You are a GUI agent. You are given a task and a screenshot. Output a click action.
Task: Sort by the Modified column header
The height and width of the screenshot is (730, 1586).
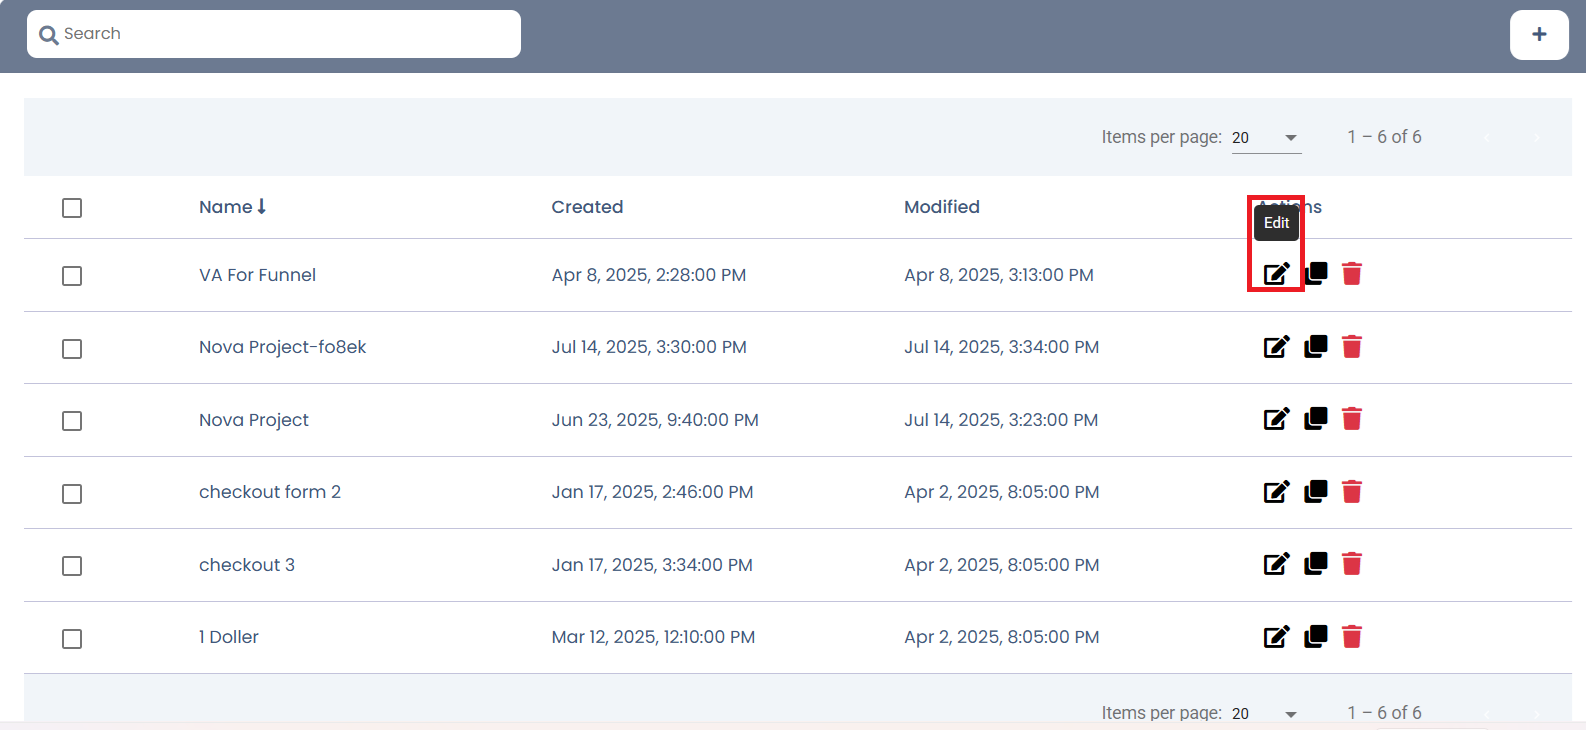pos(941,207)
